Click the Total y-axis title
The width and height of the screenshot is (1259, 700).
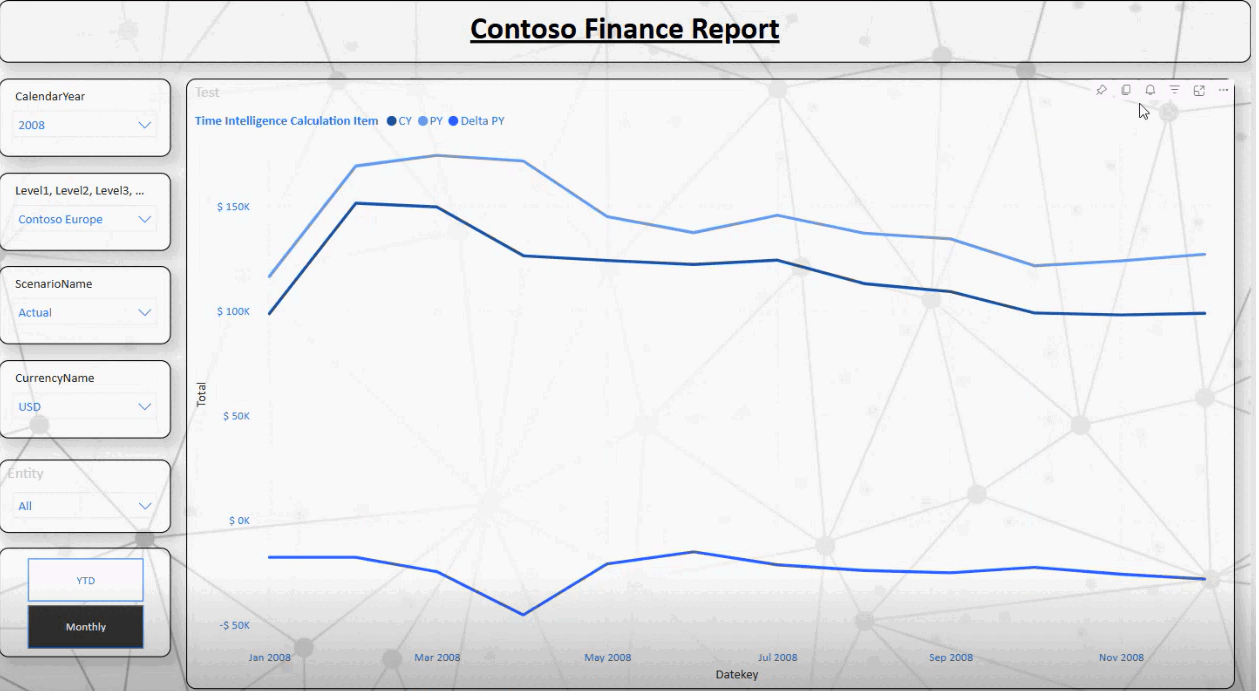point(202,394)
